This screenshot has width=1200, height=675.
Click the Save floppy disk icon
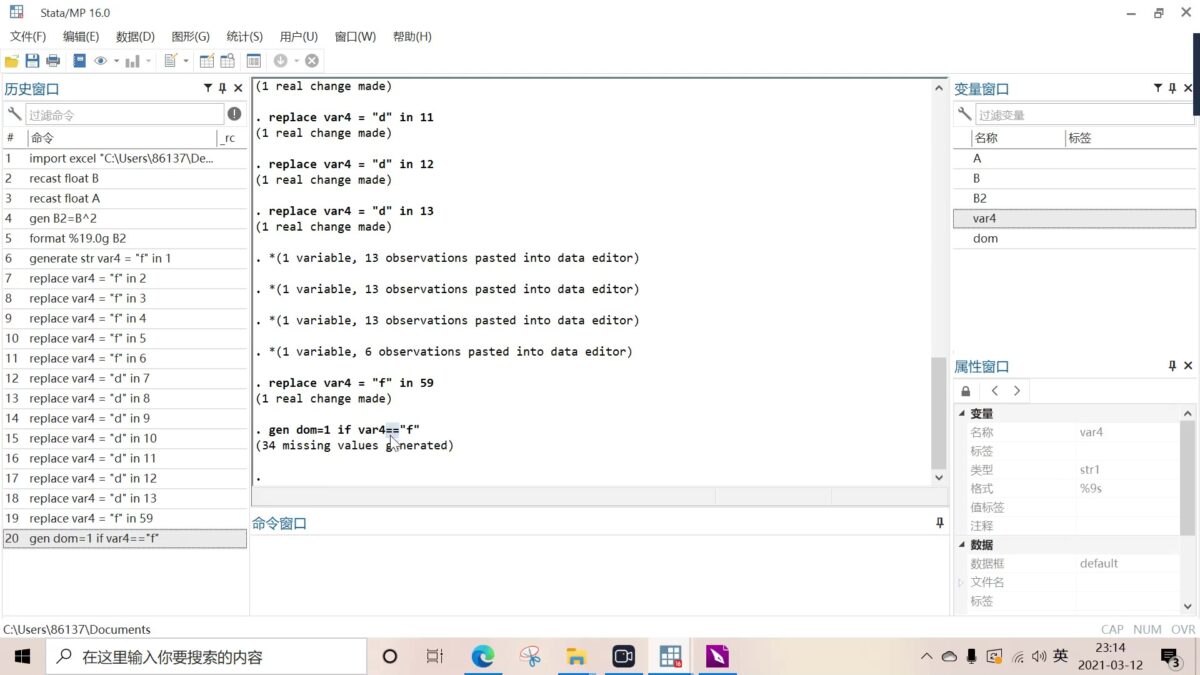[x=32, y=61]
